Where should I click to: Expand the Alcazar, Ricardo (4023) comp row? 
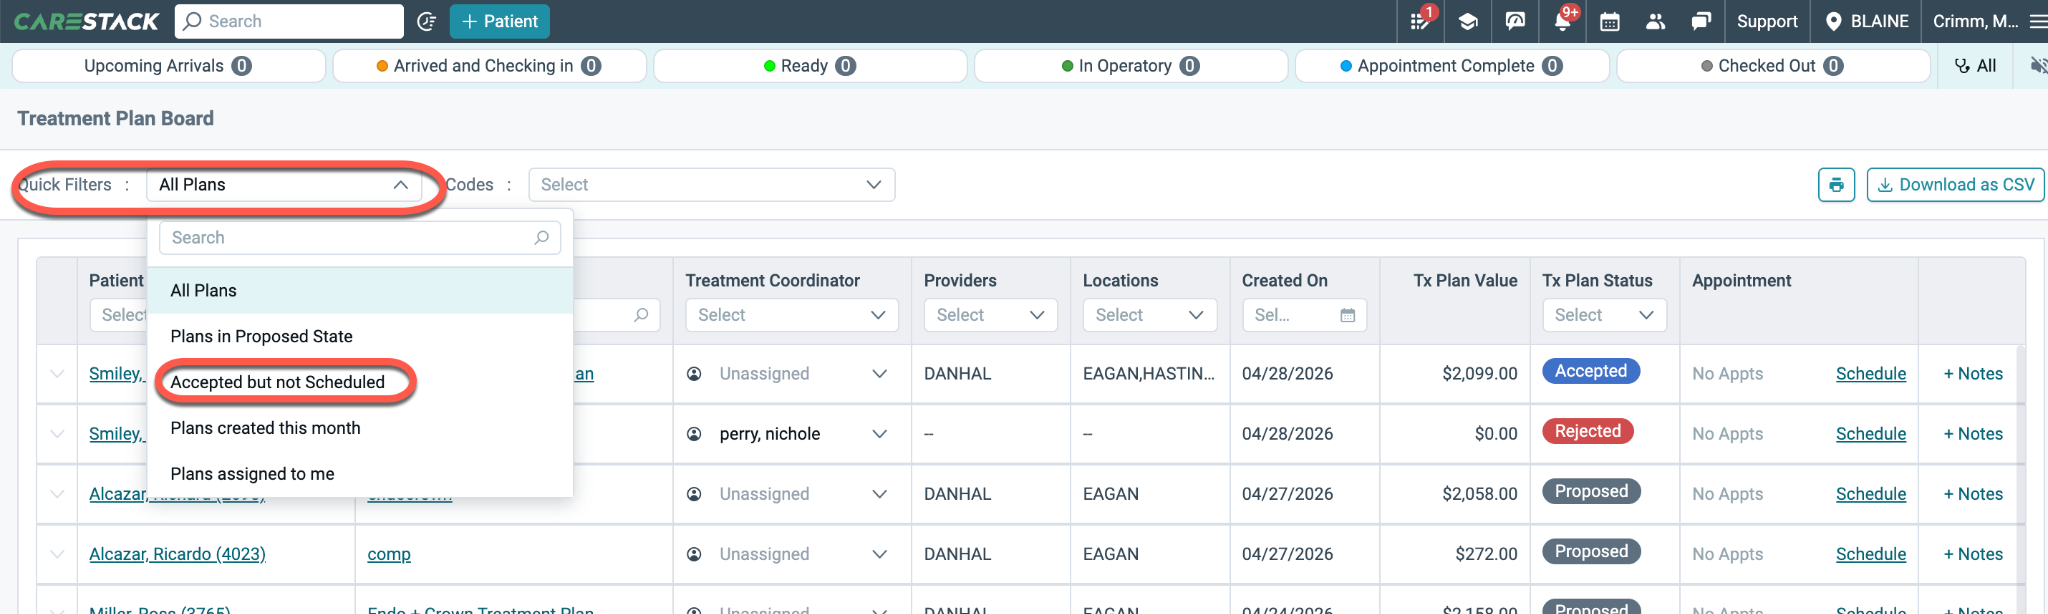coord(57,554)
